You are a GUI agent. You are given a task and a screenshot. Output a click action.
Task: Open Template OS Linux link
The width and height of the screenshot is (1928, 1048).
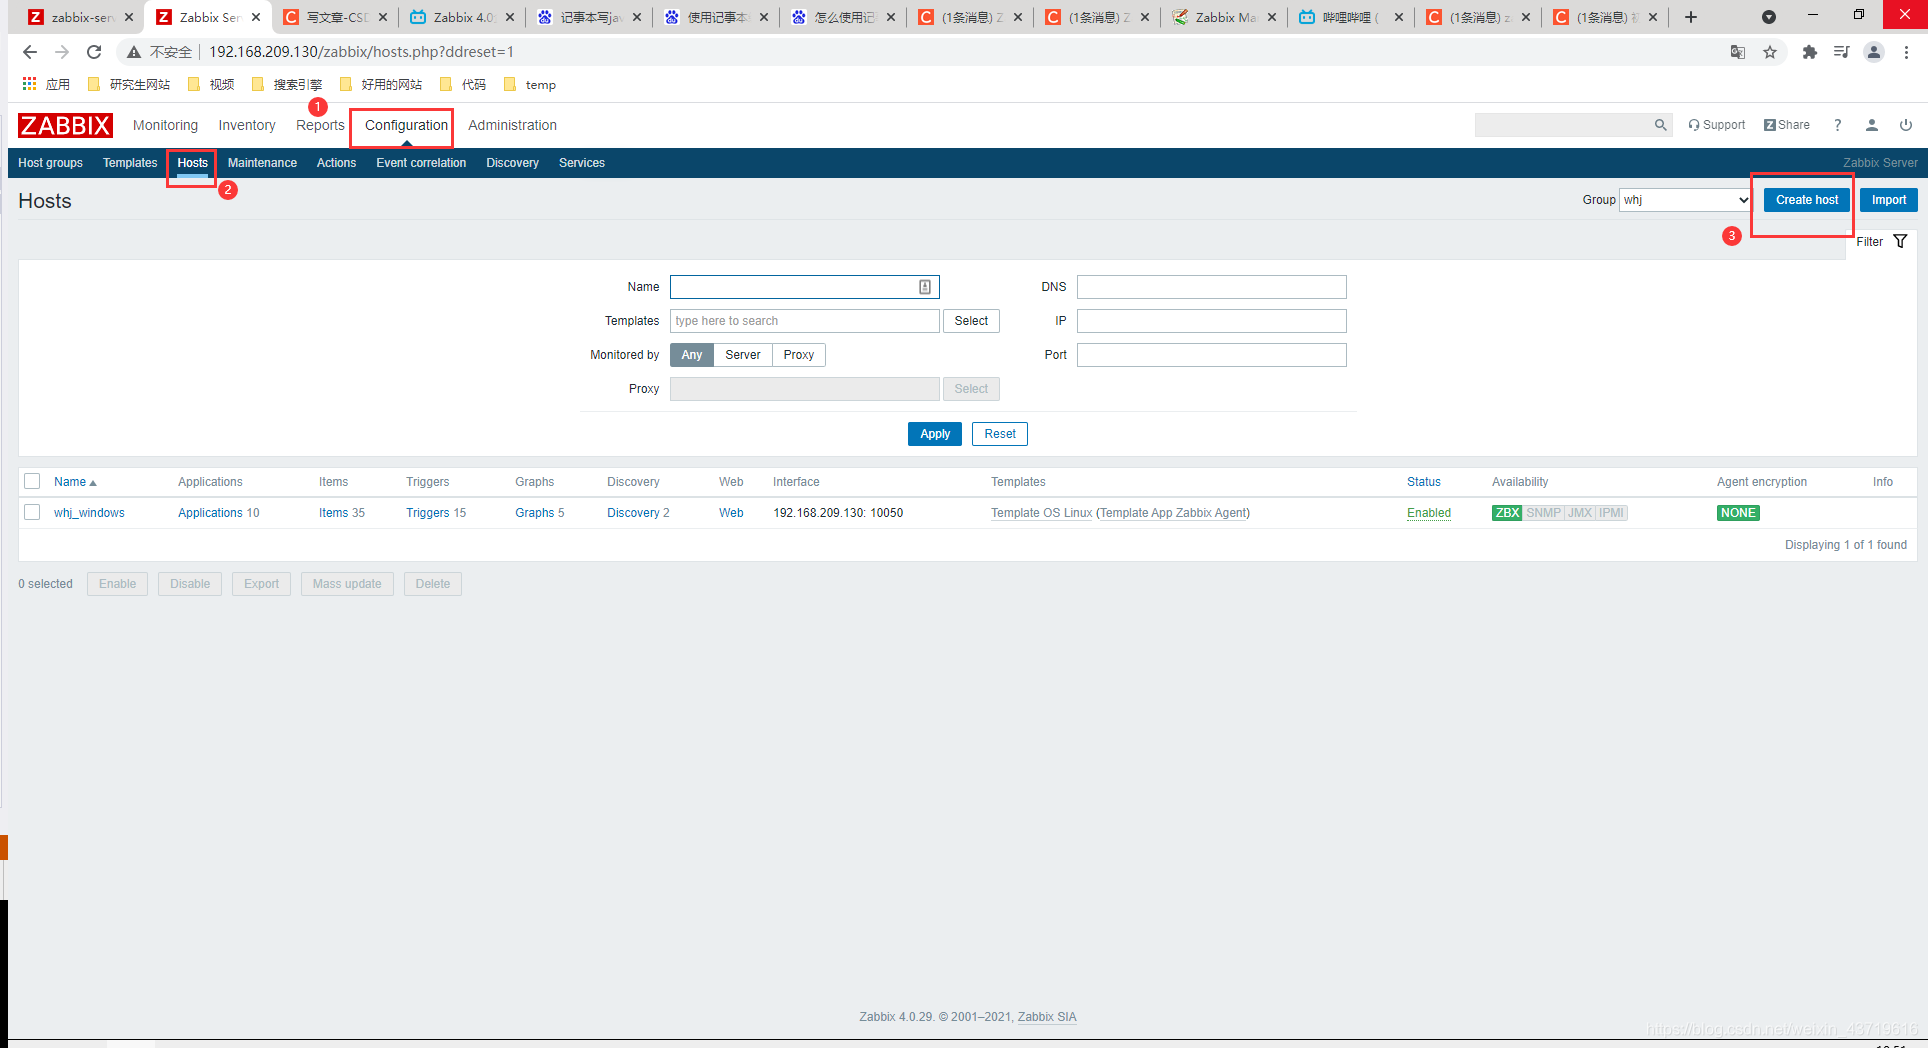(x=1041, y=513)
